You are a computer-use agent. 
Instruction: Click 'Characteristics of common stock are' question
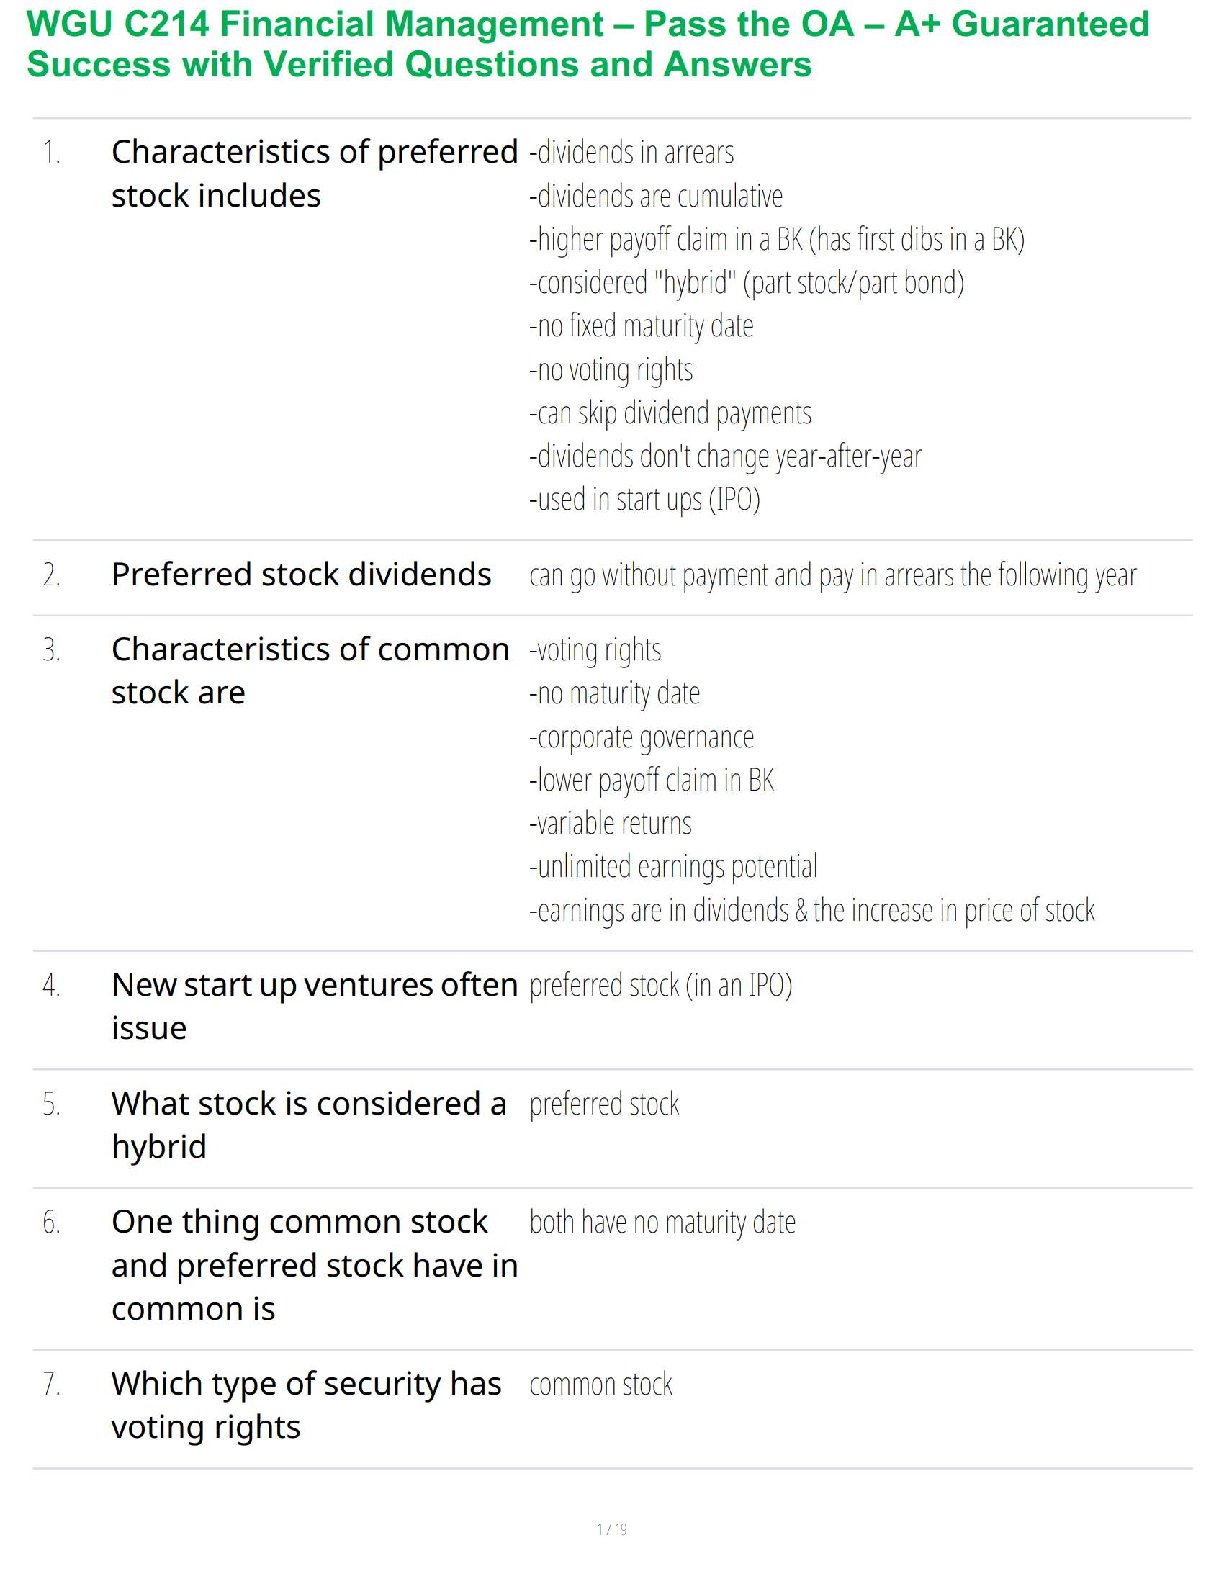(310, 671)
